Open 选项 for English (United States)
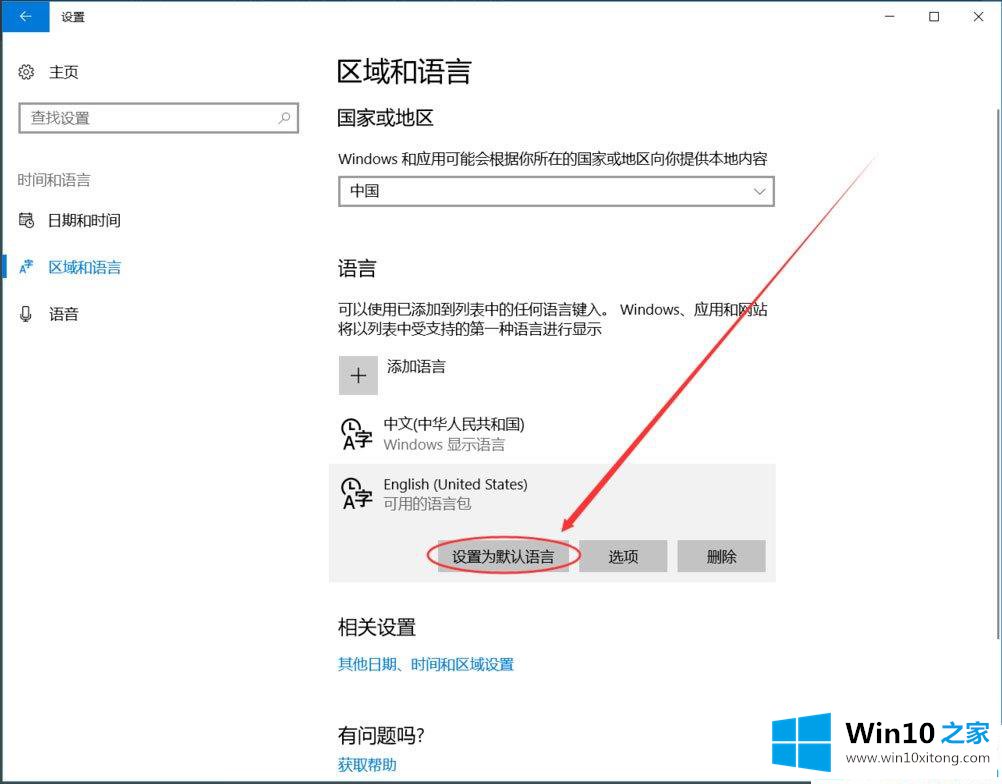 tap(623, 556)
